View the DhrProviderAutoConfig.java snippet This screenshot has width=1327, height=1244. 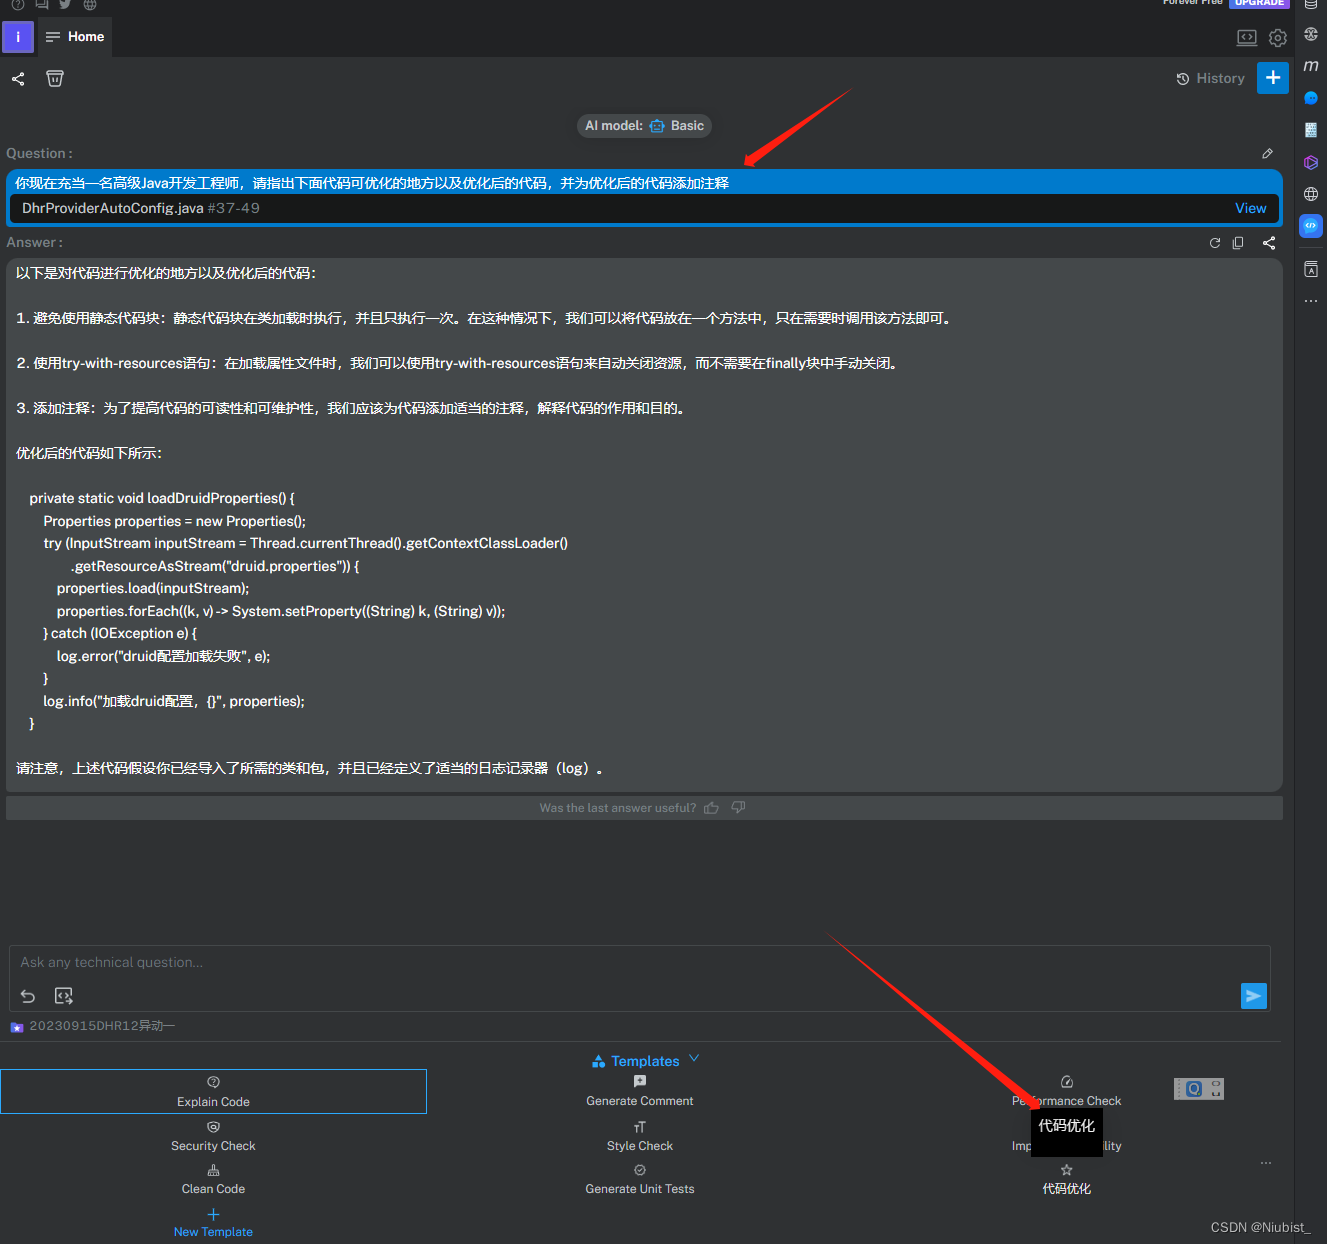pyautogui.click(x=1250, y=208)
